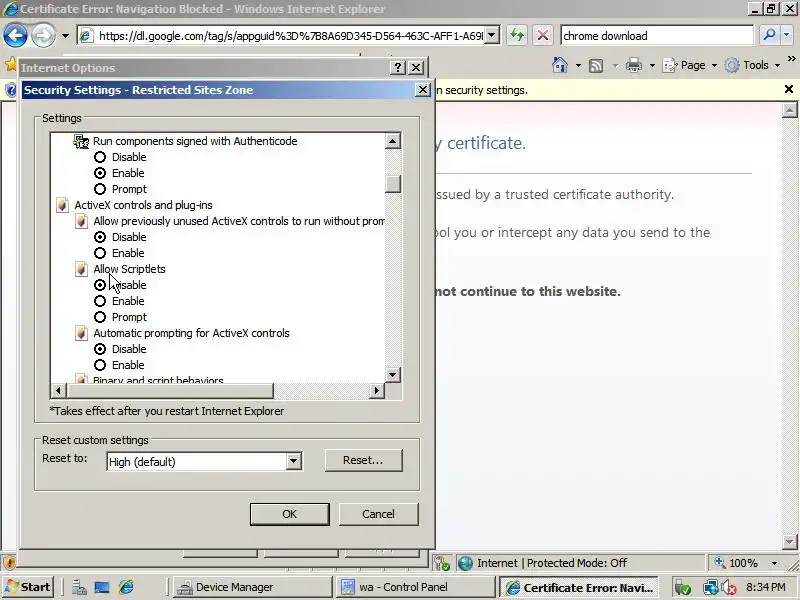Click the Internet Options help question button
Viewport: 800px width, 600px height.
point(398,67)
